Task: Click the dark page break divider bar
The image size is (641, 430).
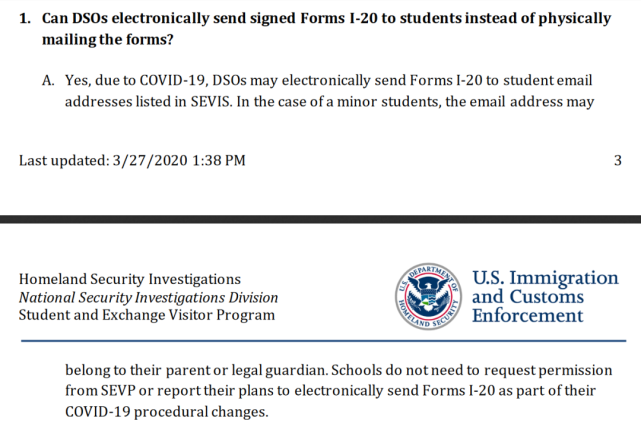Action: pyautogui.click(x=320, y=219)
